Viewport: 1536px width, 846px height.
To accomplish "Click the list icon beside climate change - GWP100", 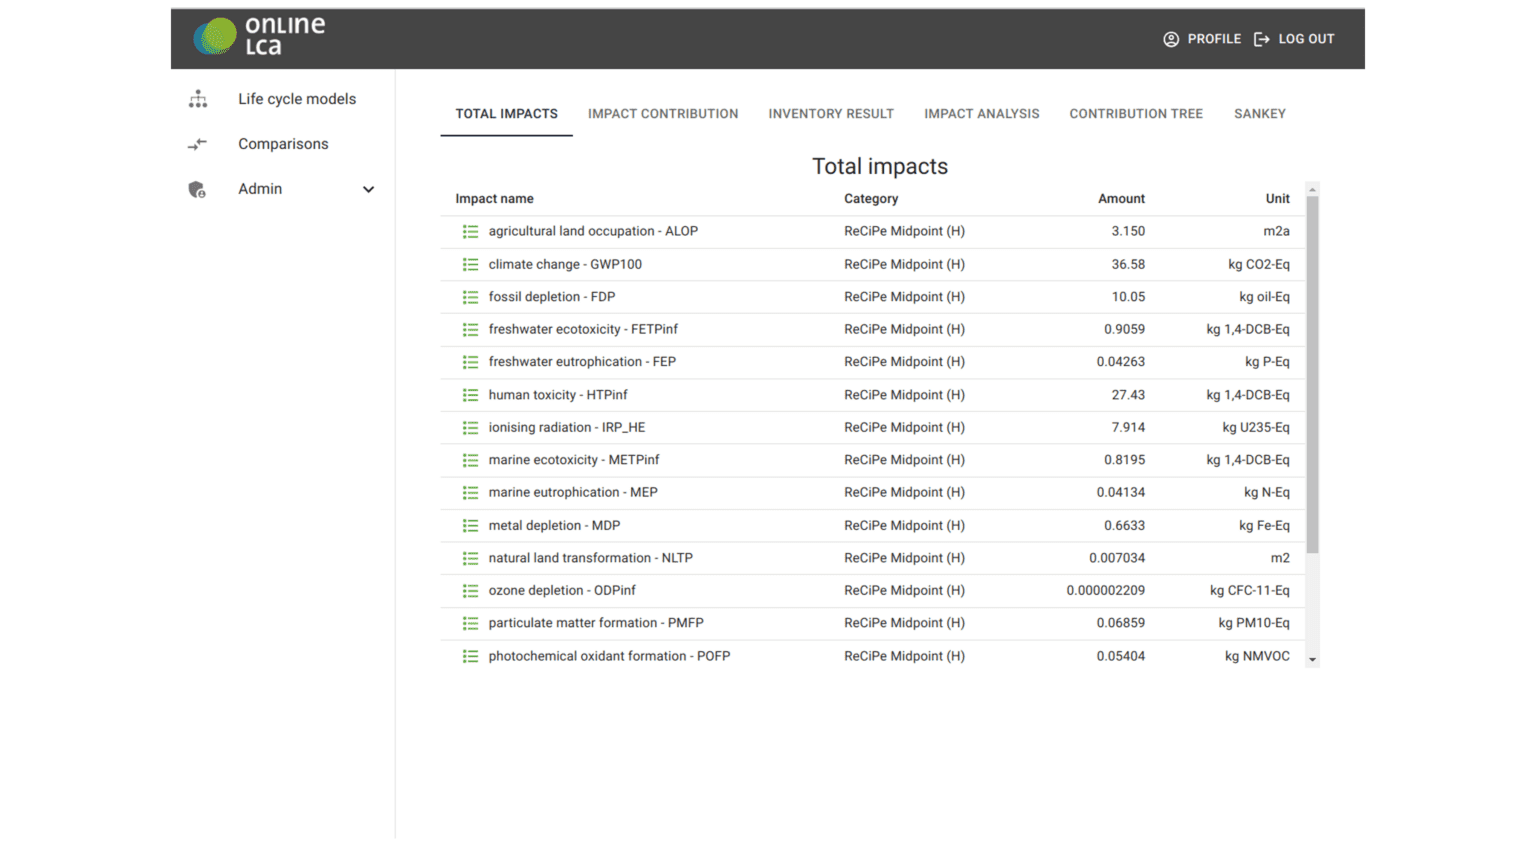I will [x=470, y=265].
